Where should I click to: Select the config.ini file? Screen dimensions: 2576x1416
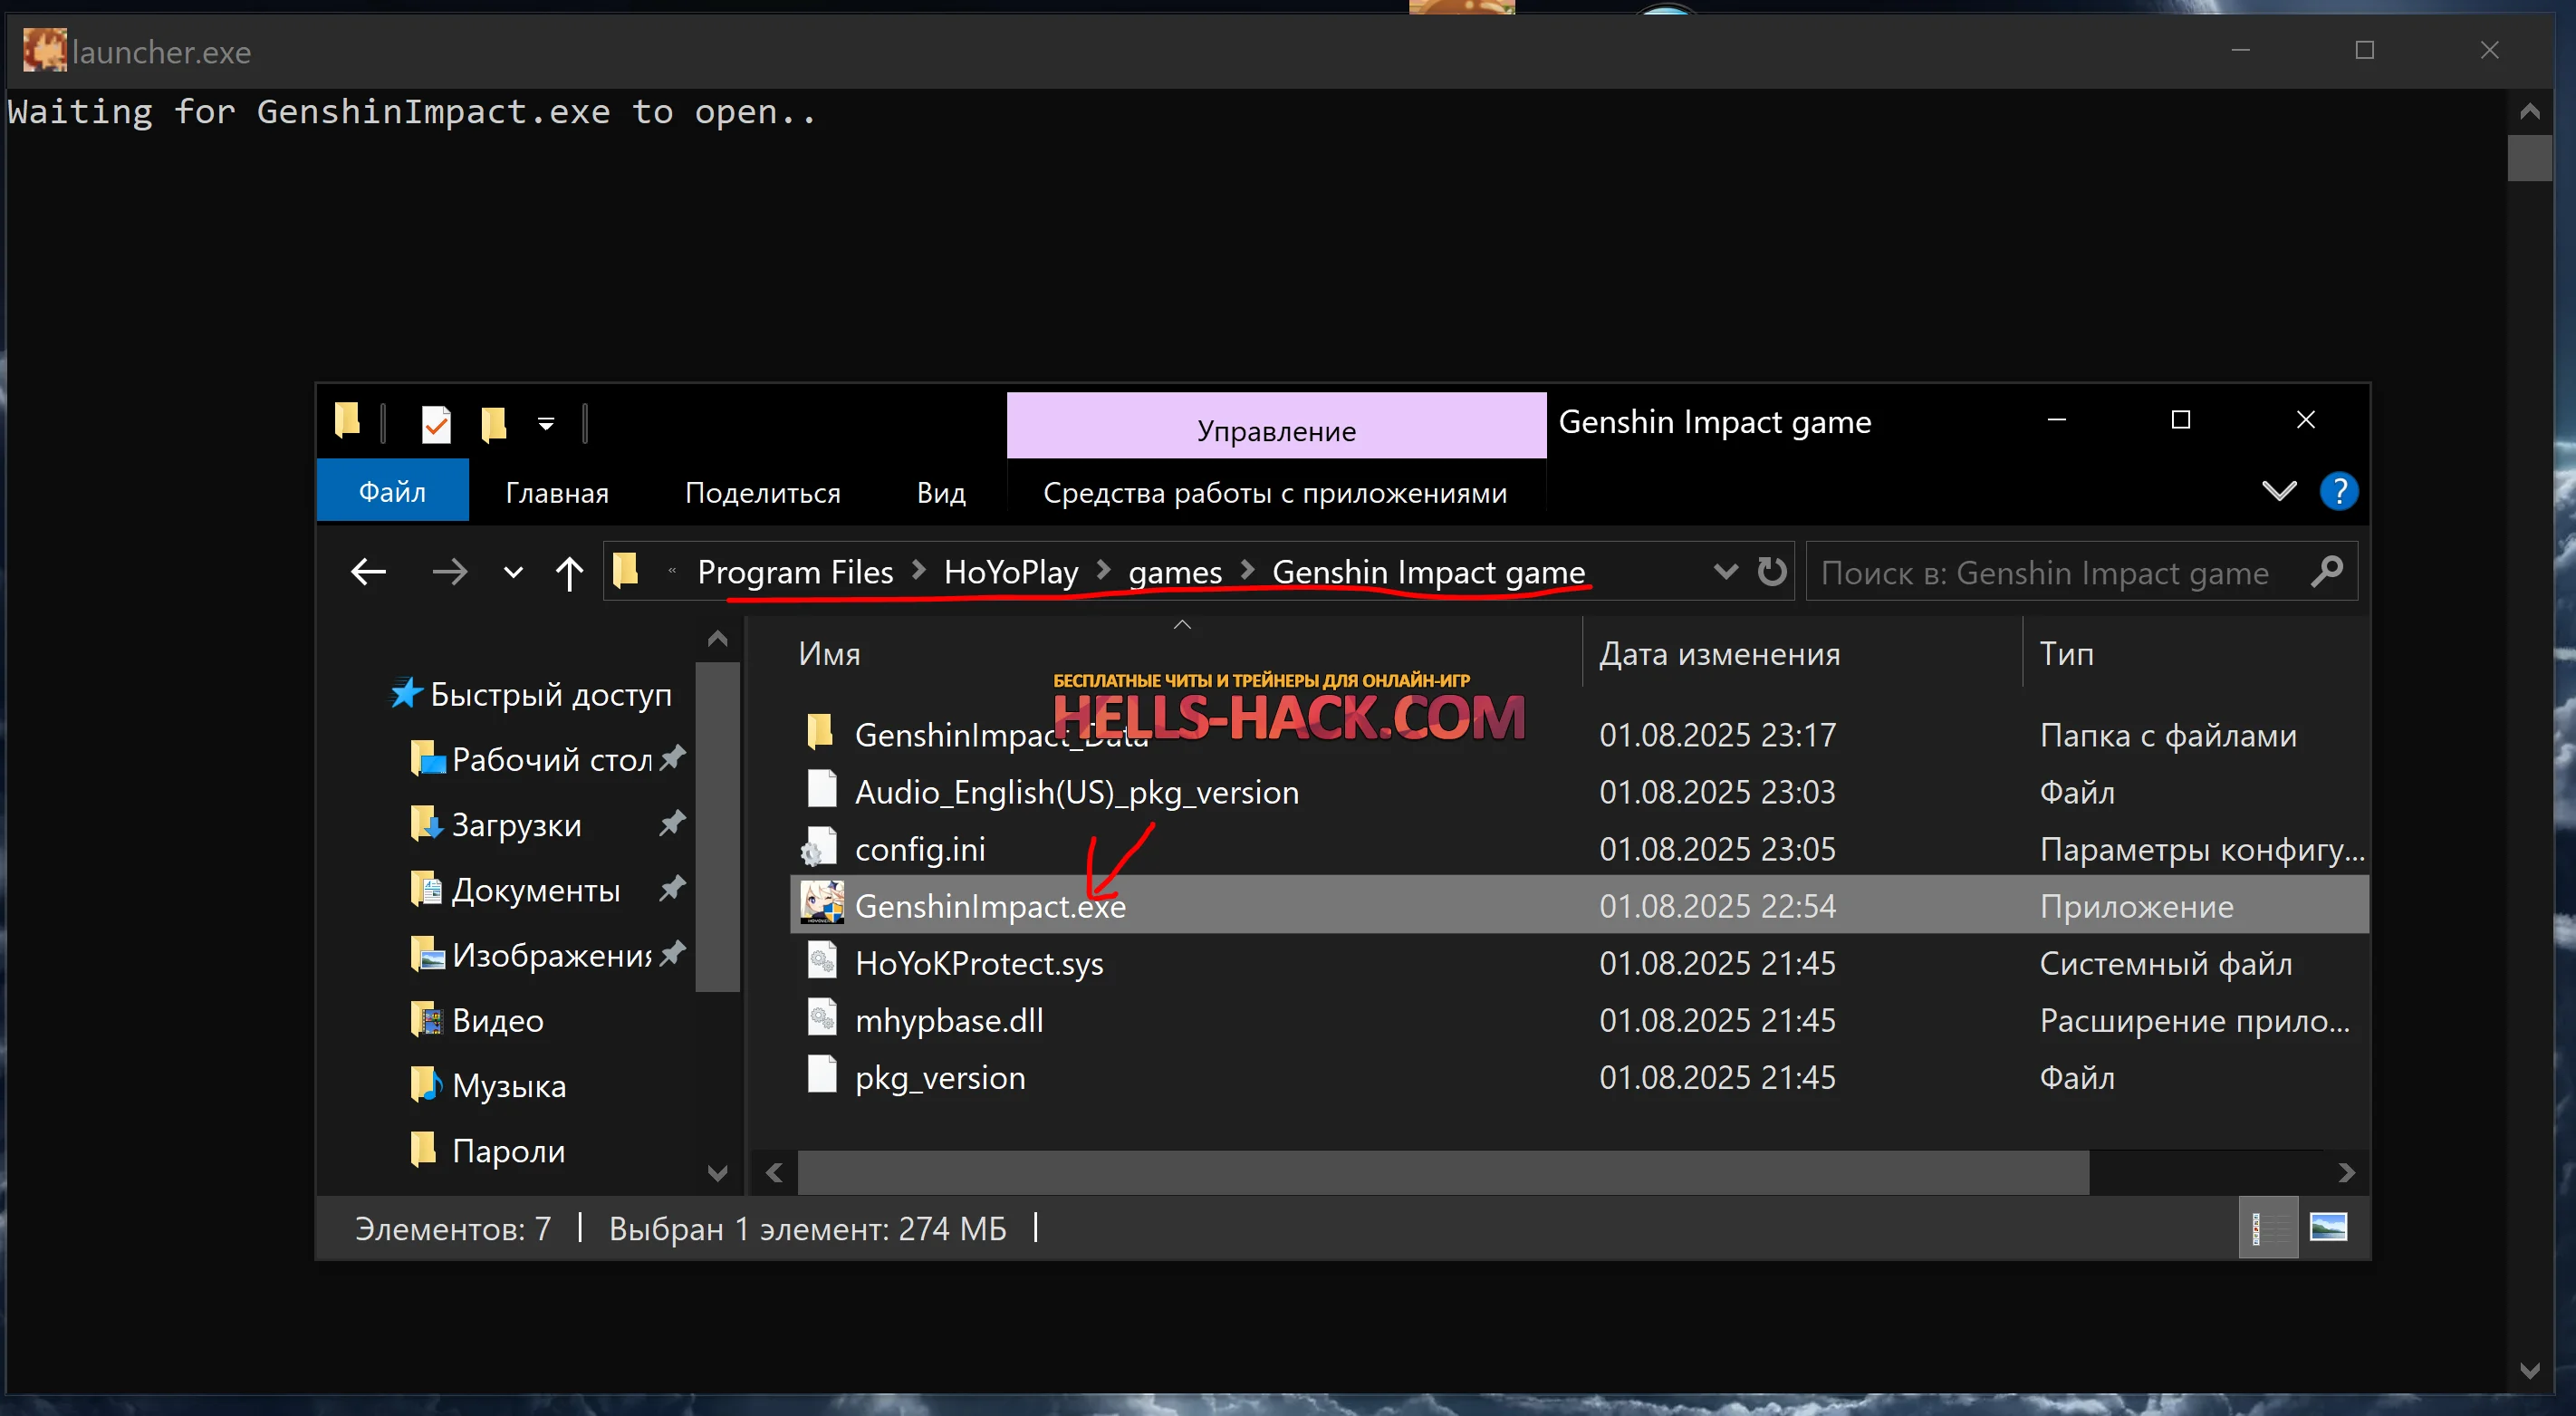(x=920, y=849)
